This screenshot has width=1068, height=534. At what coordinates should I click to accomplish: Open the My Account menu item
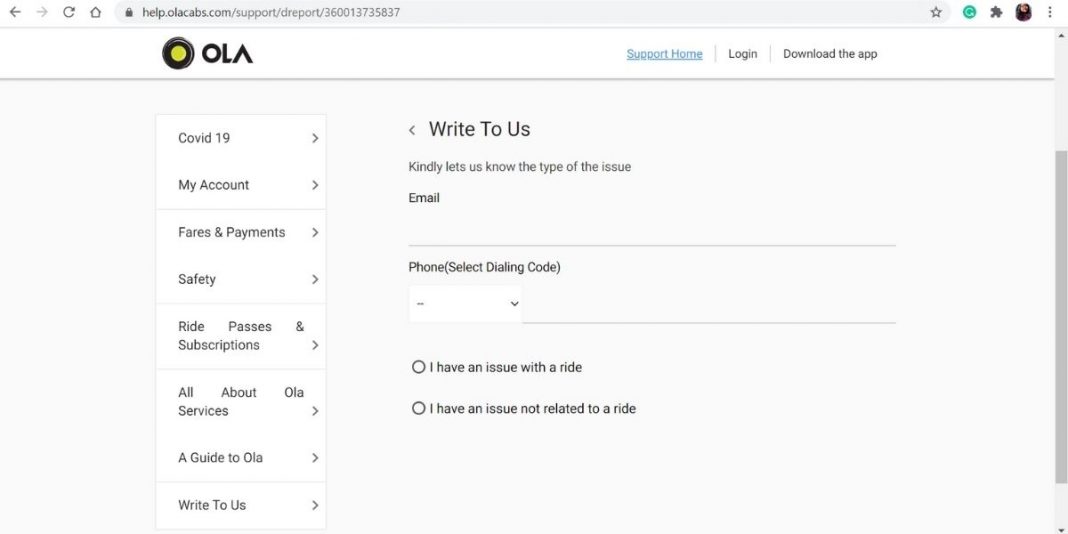point(241,185)
